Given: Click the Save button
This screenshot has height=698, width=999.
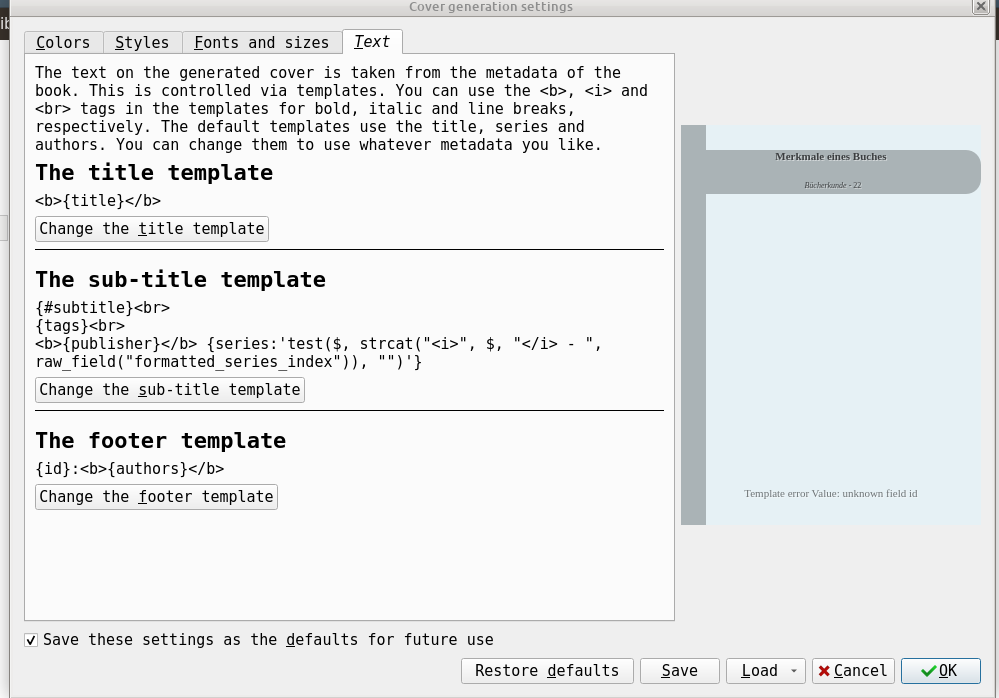Looking at the screenshot, I should (x=679, y=671).
